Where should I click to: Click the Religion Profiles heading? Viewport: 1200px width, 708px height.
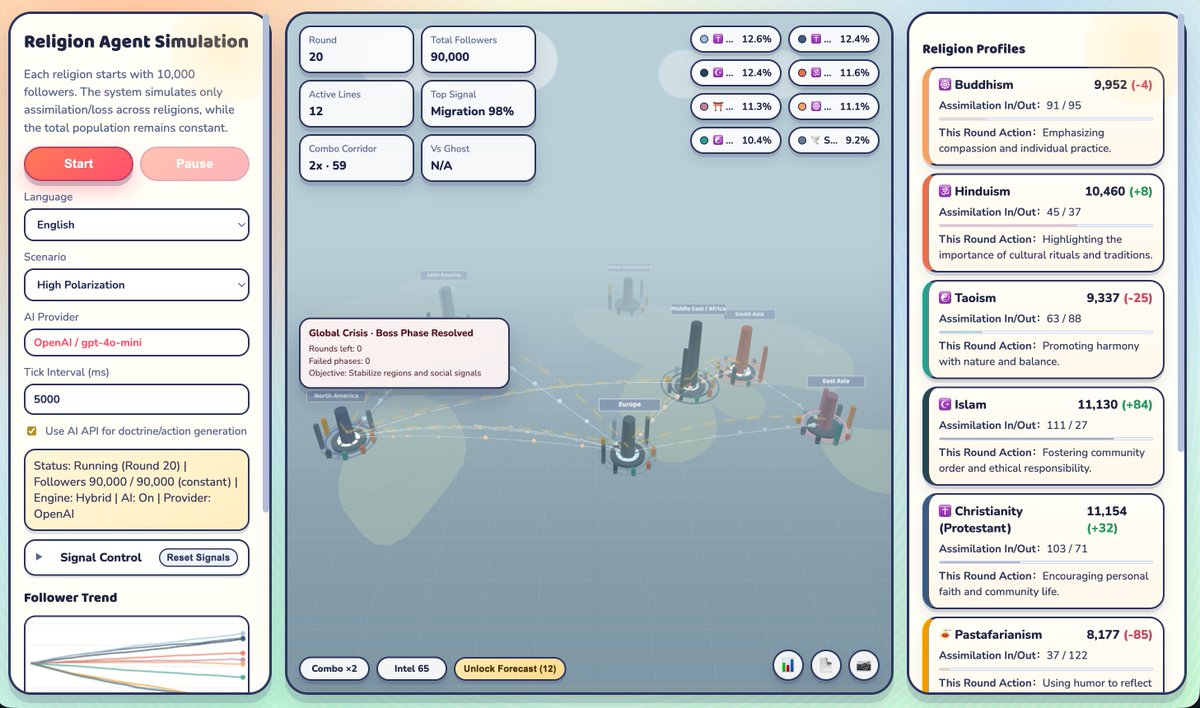tap(973, 49)
